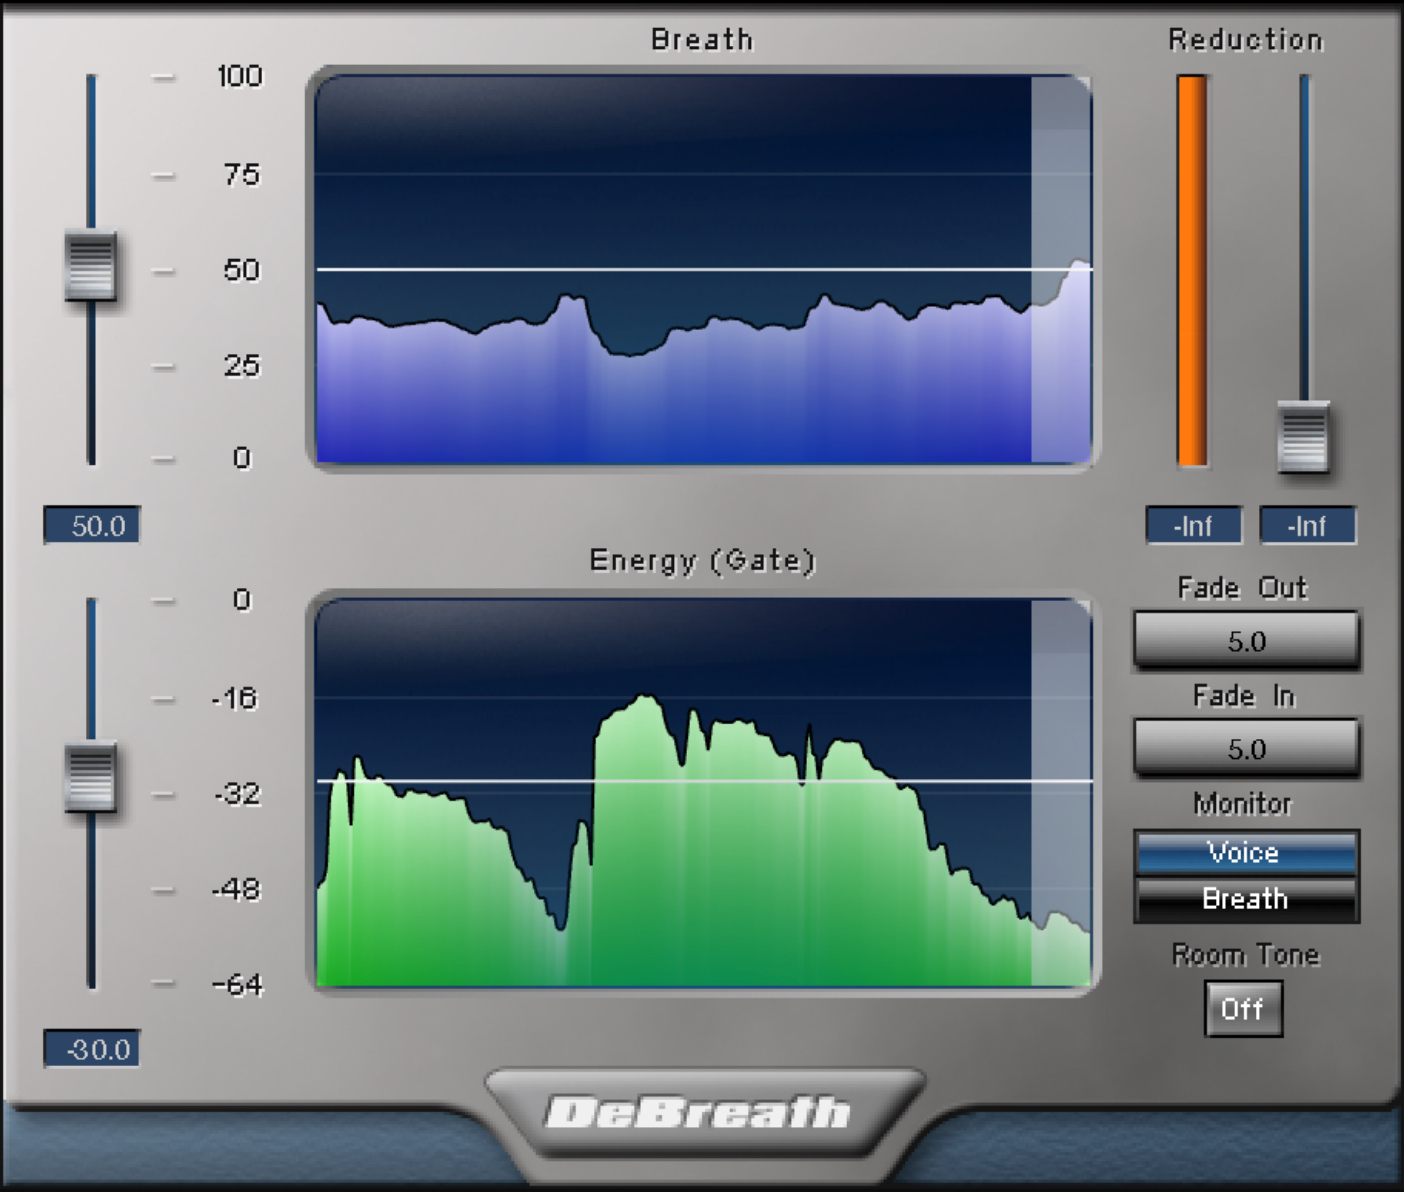Click the Fade In 5.0 value box
Viewport: 1404px width, 1192px height.
1246,749
